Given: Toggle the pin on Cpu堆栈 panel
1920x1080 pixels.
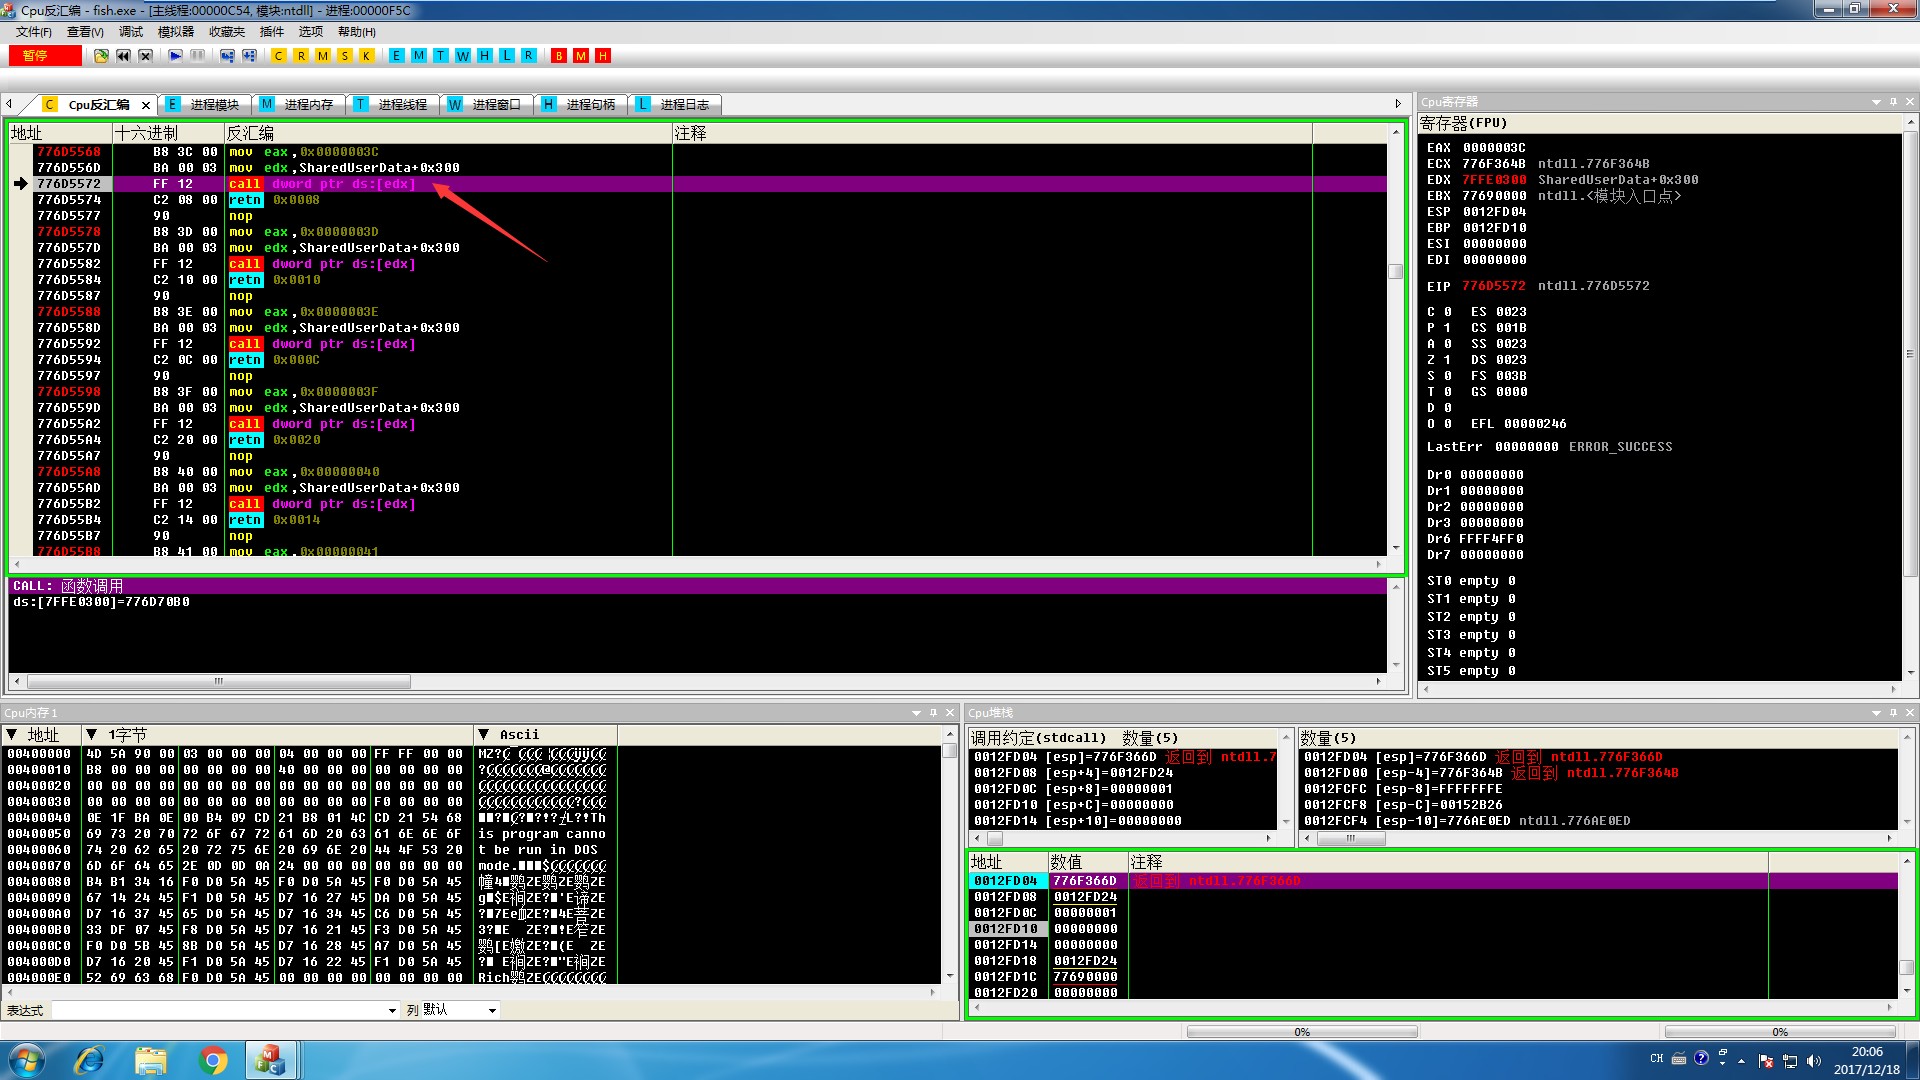Looking at the screenshot, I should [1893, 713].
